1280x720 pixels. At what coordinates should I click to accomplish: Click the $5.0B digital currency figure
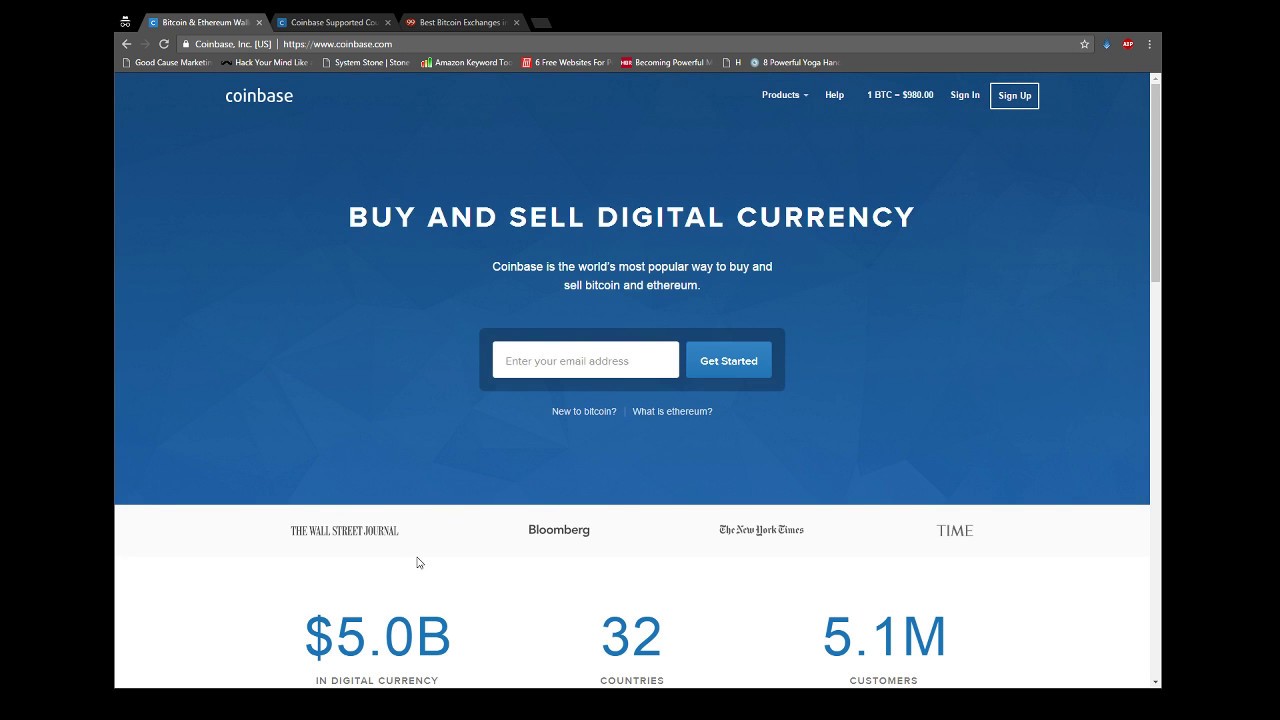point(377,636)
